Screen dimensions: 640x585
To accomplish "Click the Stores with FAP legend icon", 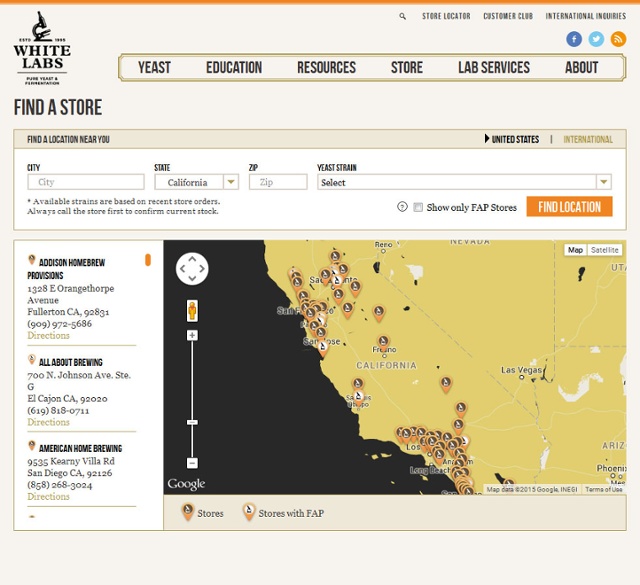I will (249, 512).
